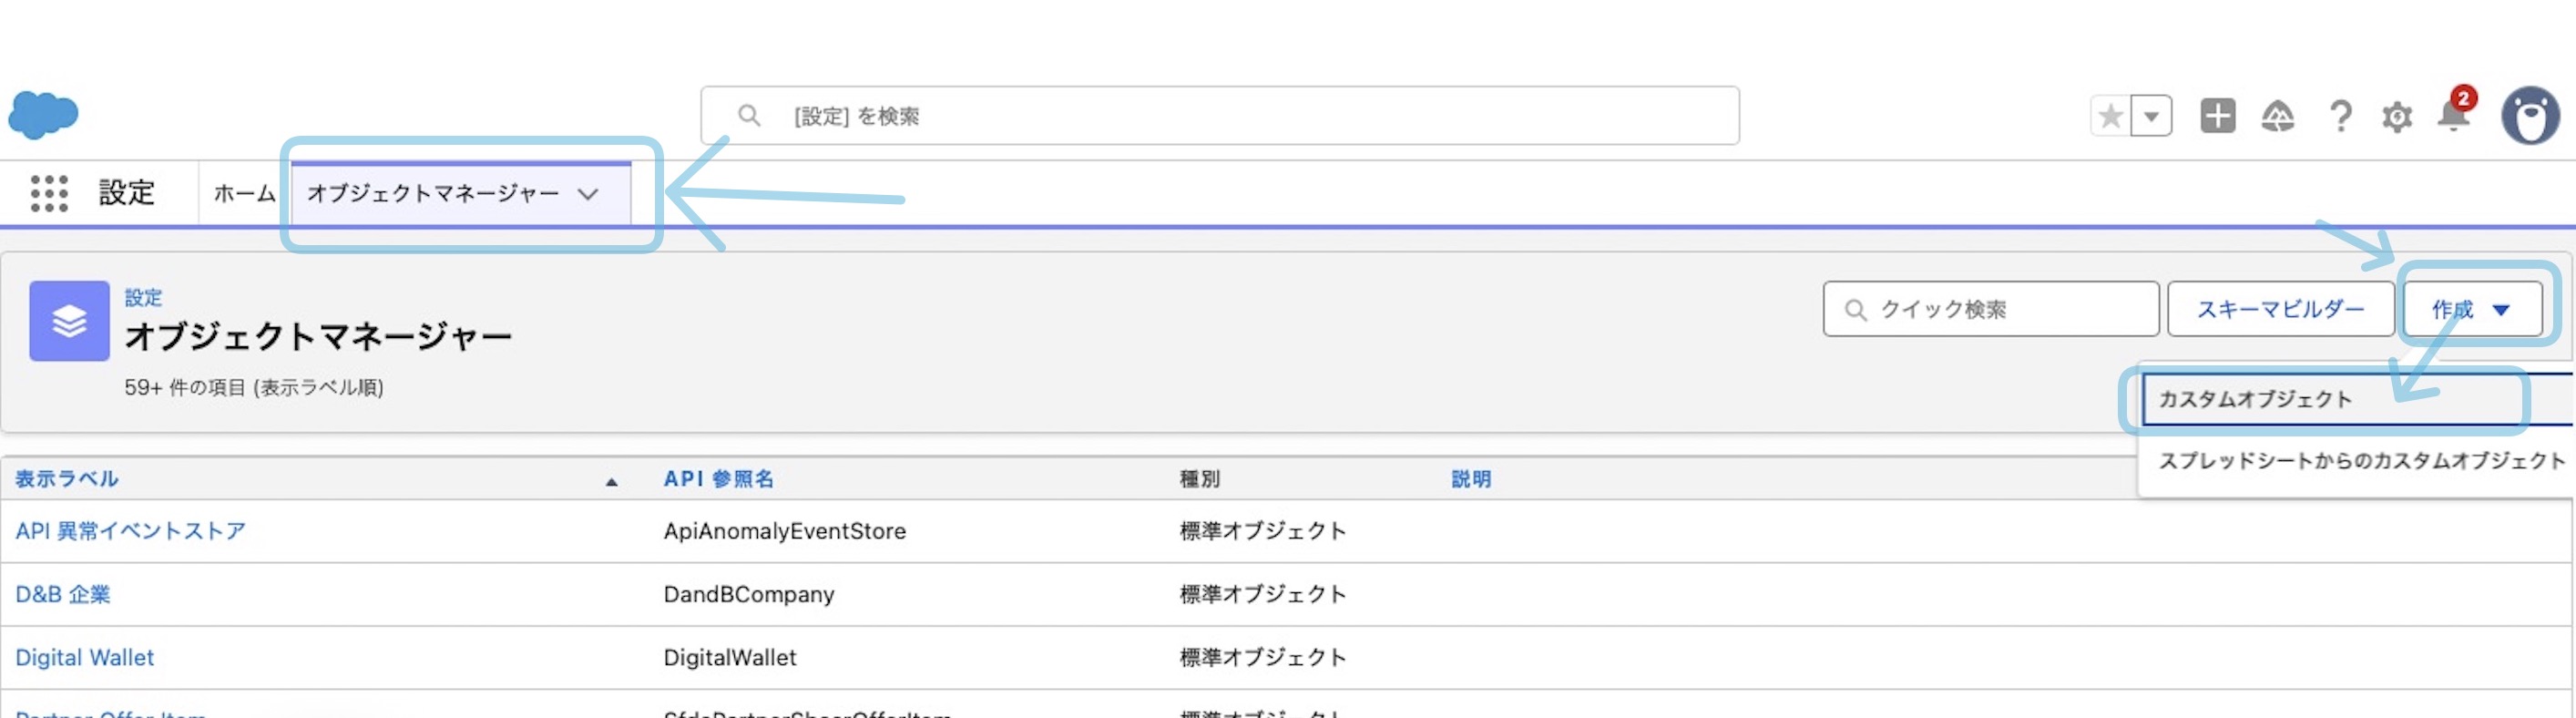
Task: Open the D&B 企業 object link
Action: tap(63, 594)
